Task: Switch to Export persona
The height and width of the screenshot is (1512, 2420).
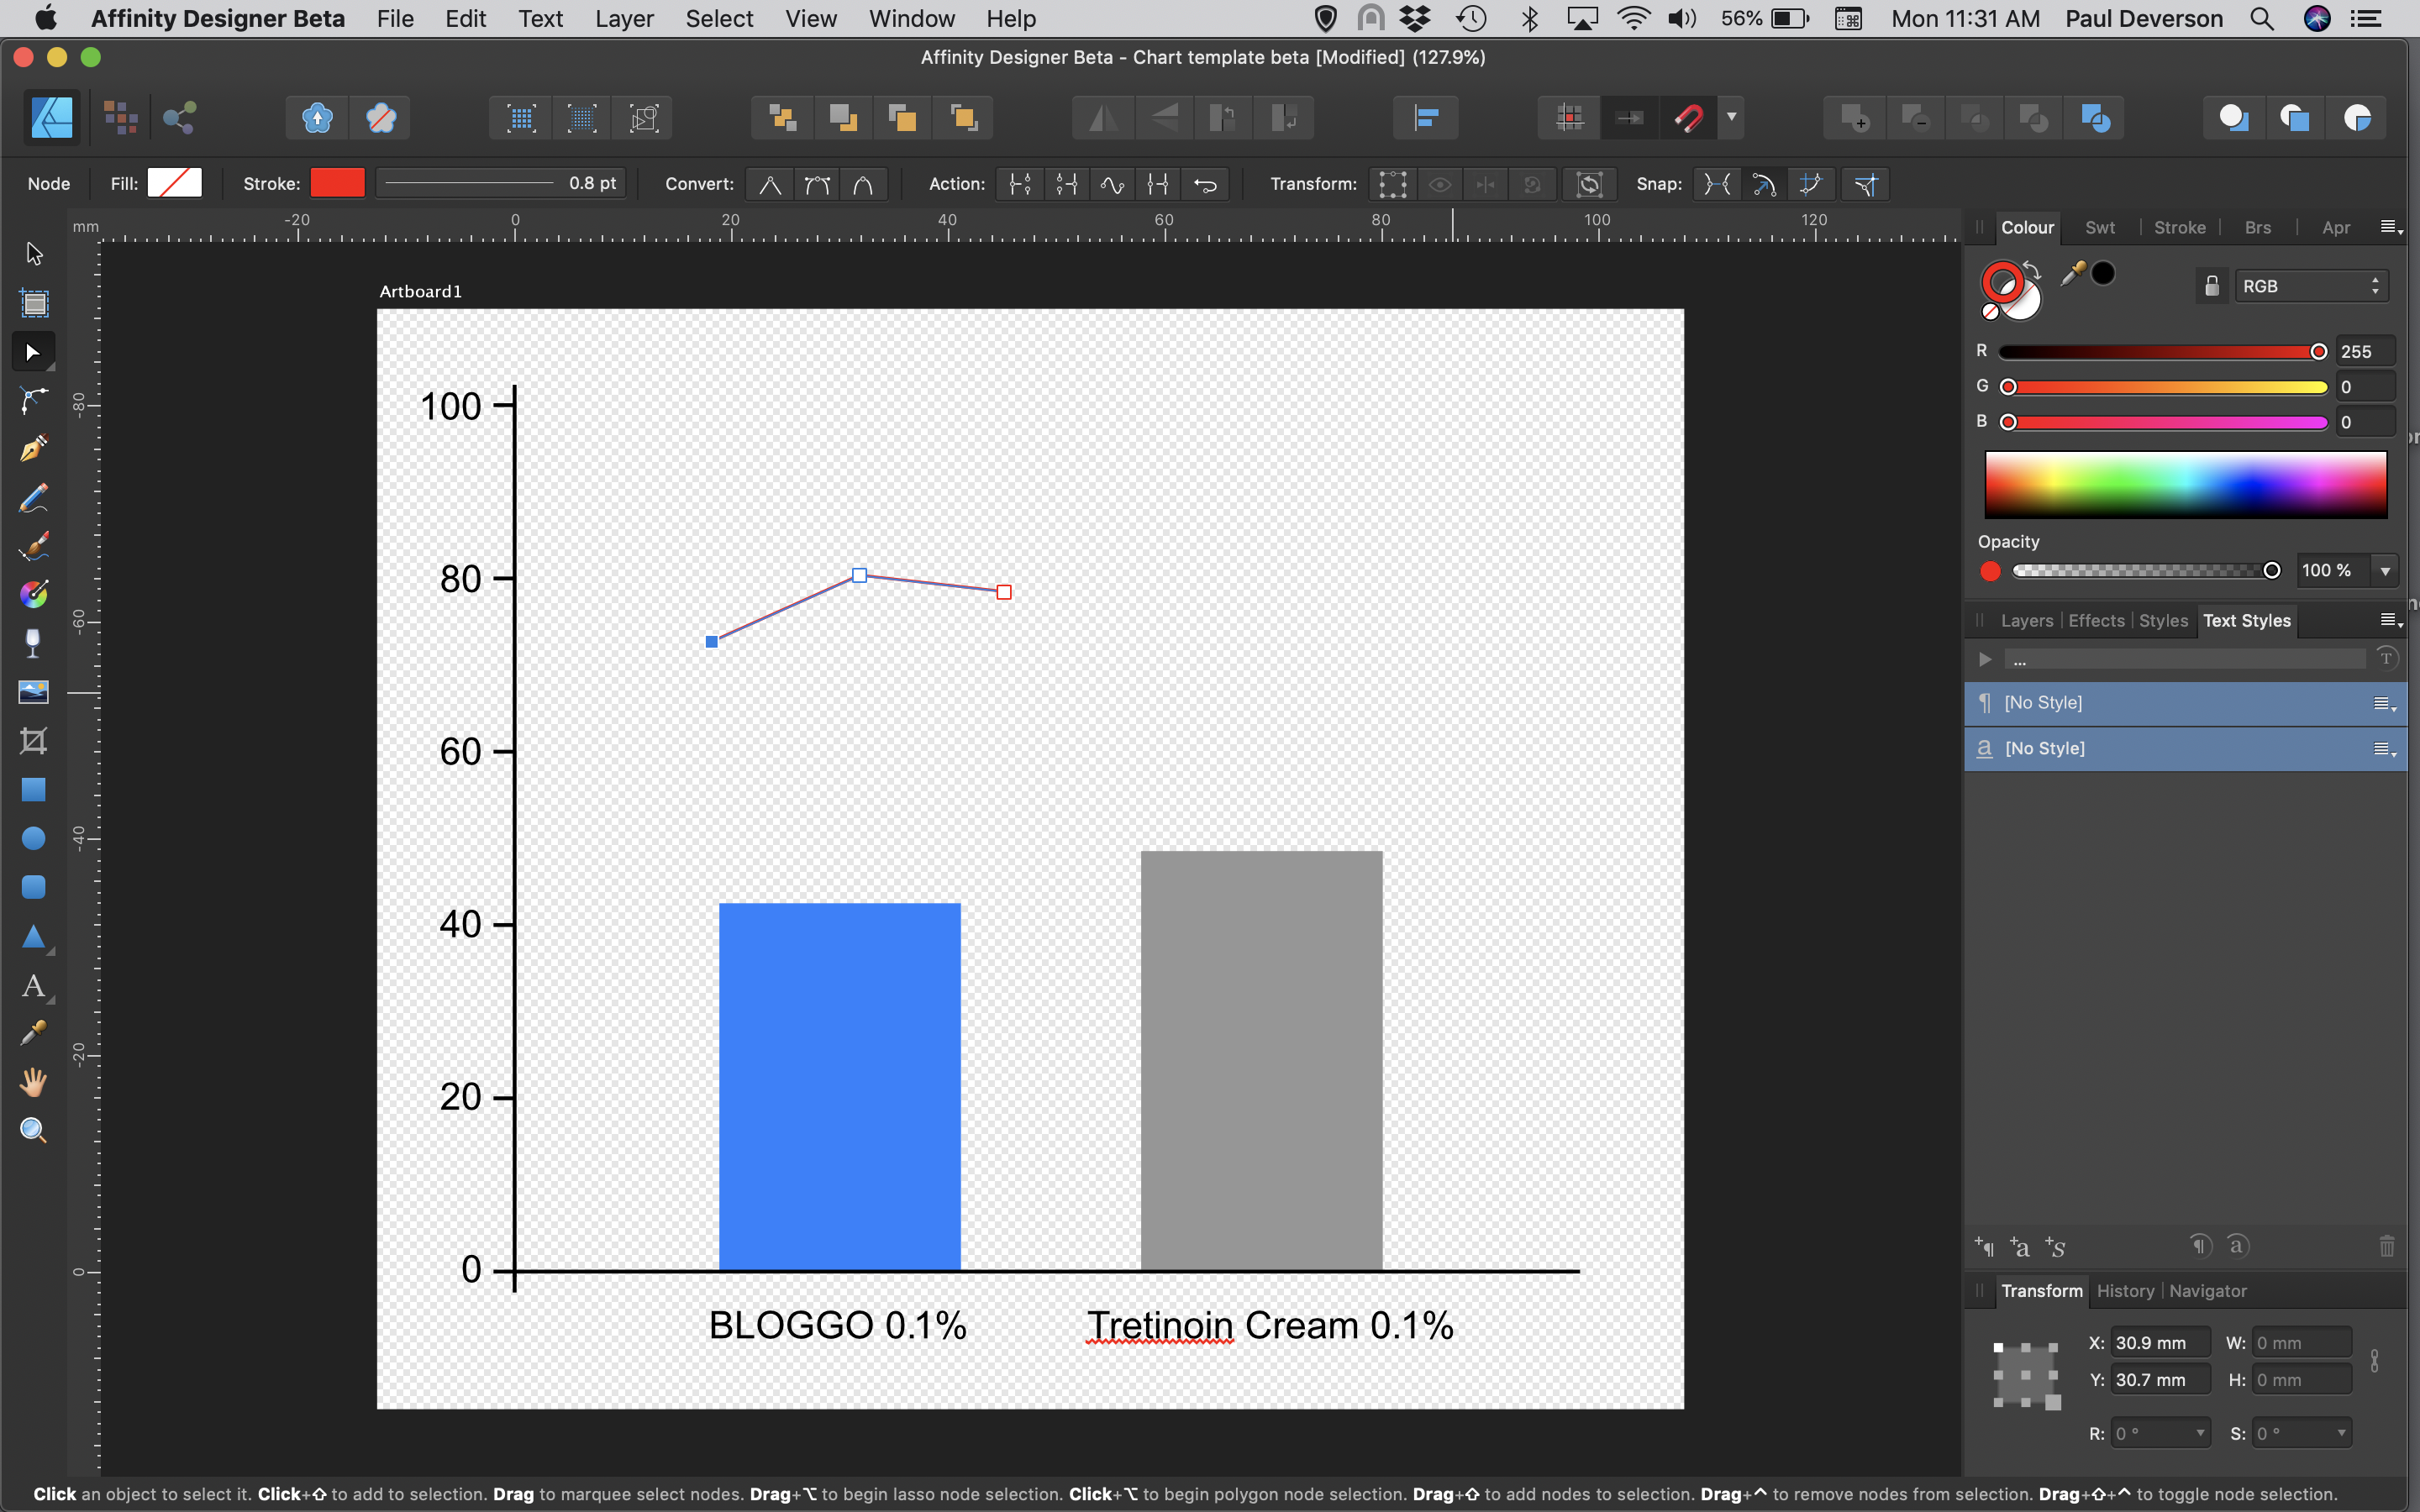Action: pyautogui.click(x=180, y=118)
